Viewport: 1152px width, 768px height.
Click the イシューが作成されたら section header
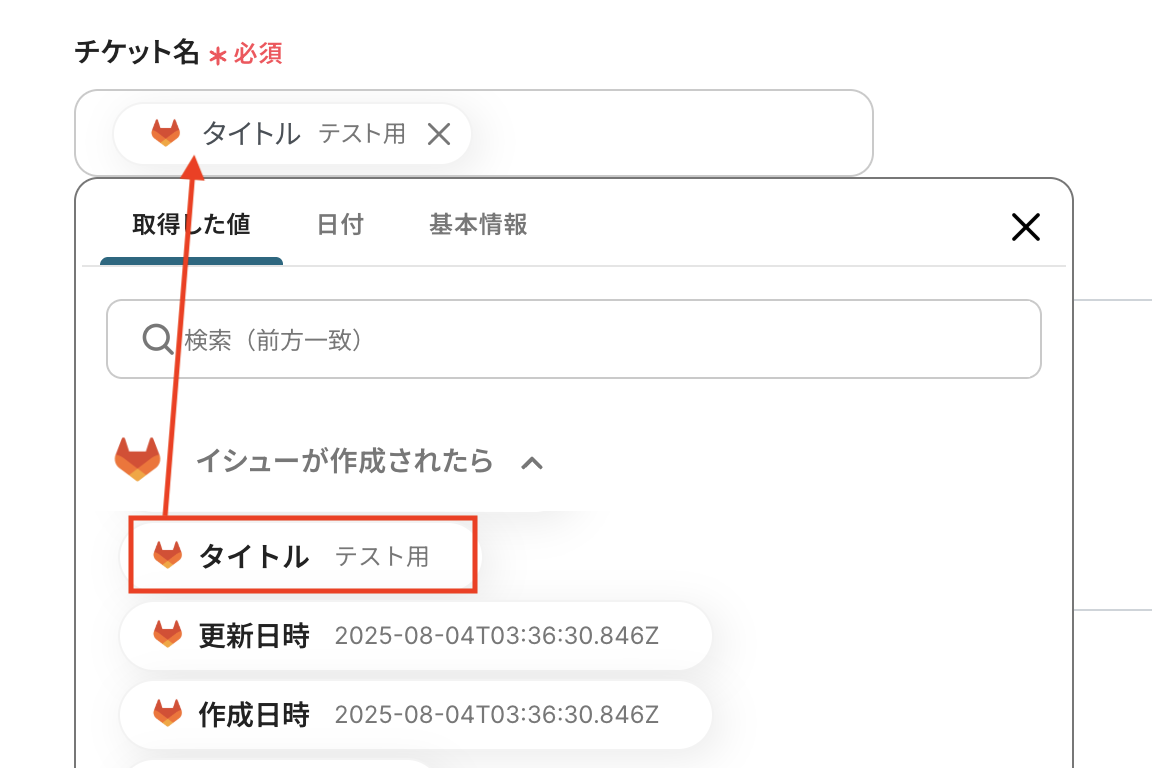click(344, 461)
